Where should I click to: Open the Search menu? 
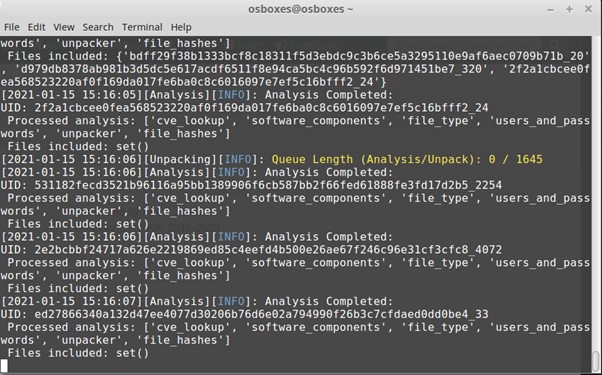point(98,27)
